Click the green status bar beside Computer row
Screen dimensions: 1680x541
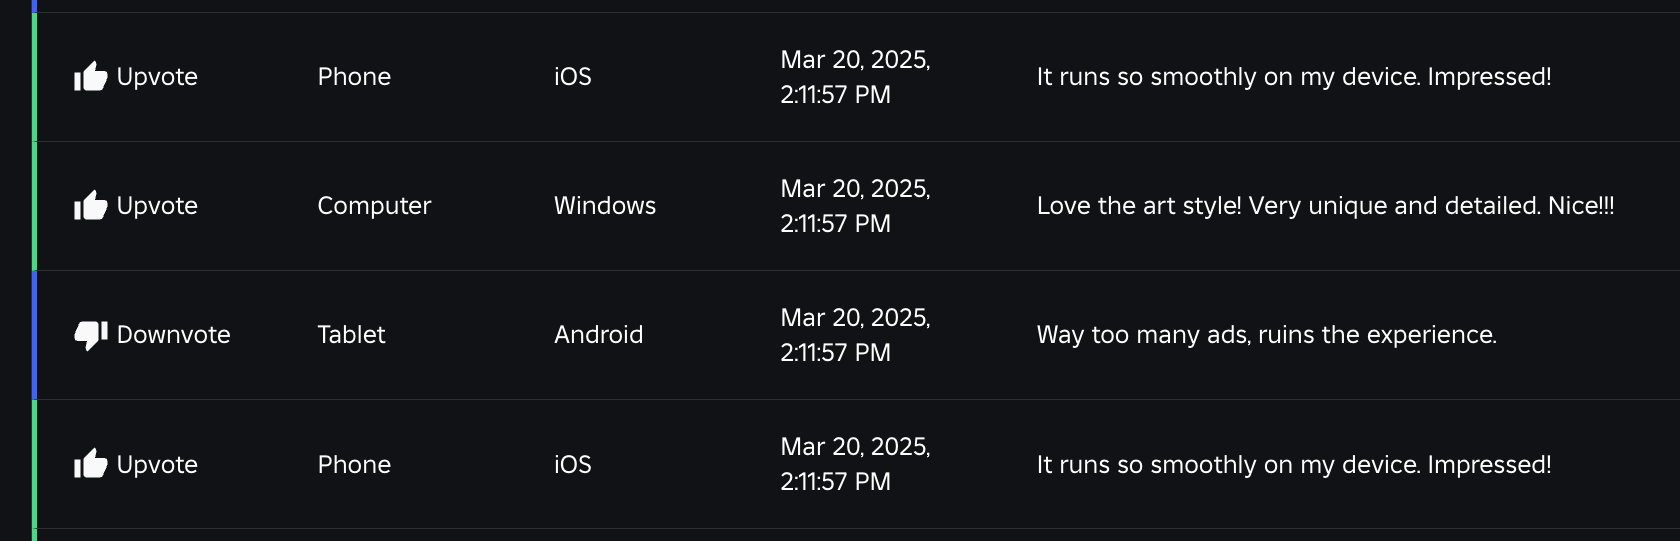tap(34, 206)
